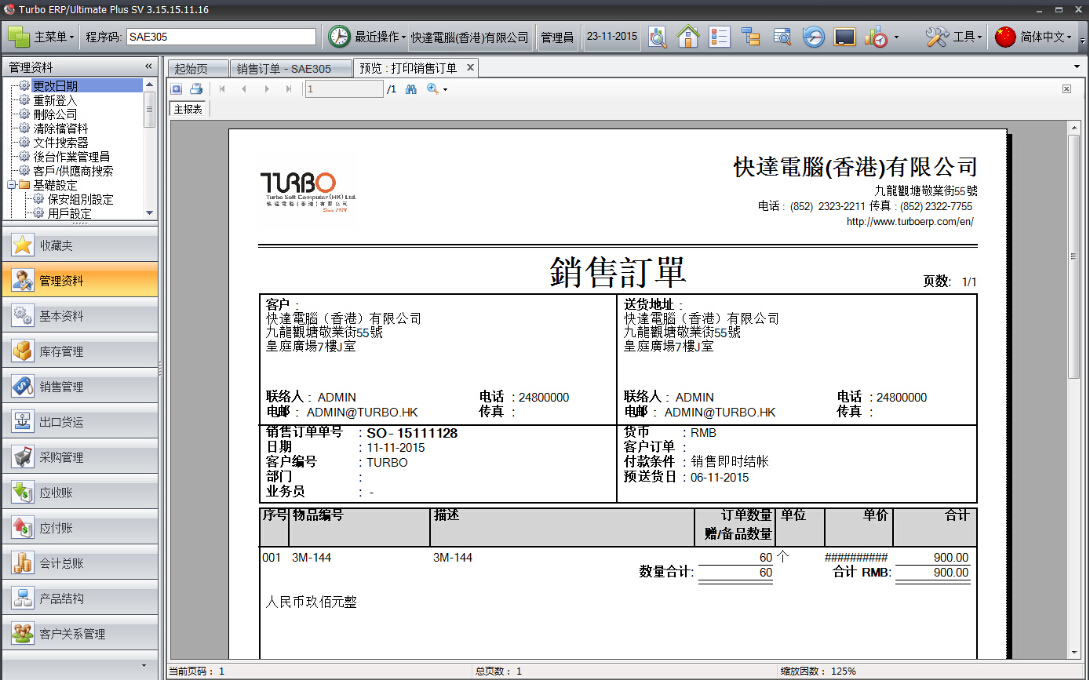Click the 管理員 user button in toolbar
This screenshot has width=1089, height=680.
(557, 38)
